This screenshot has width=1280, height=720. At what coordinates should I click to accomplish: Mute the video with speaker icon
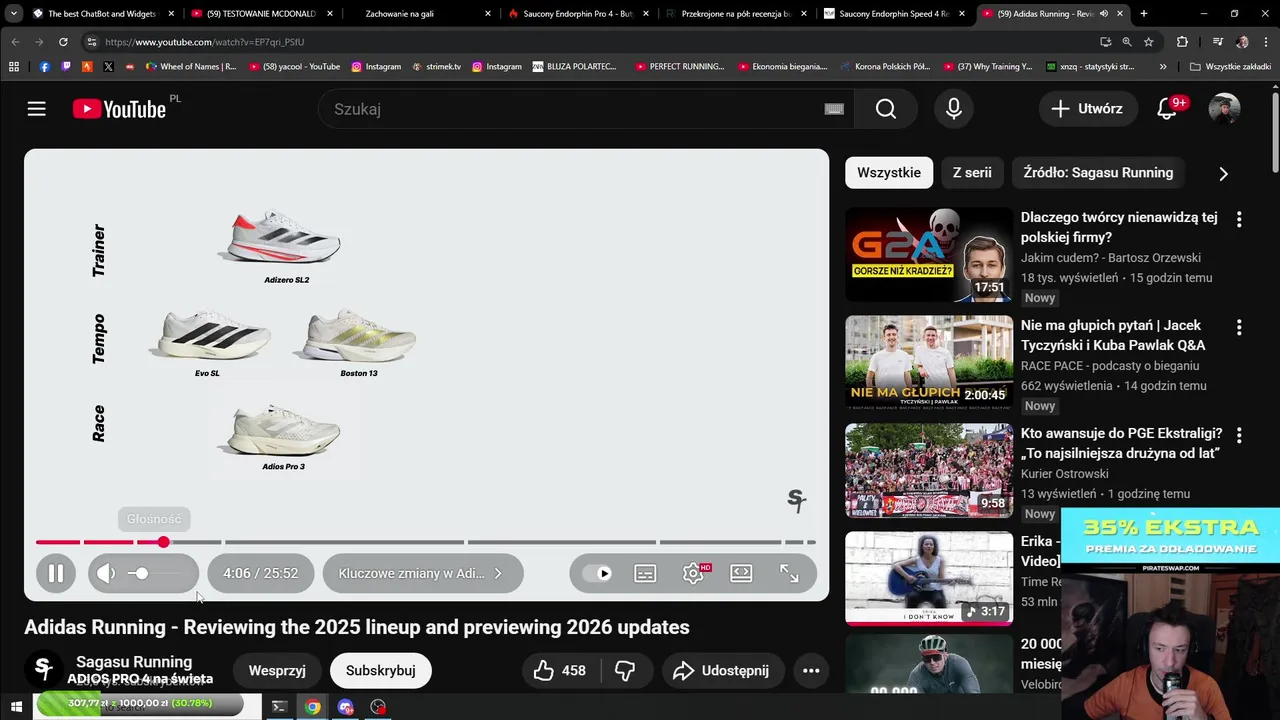[106, 573]
